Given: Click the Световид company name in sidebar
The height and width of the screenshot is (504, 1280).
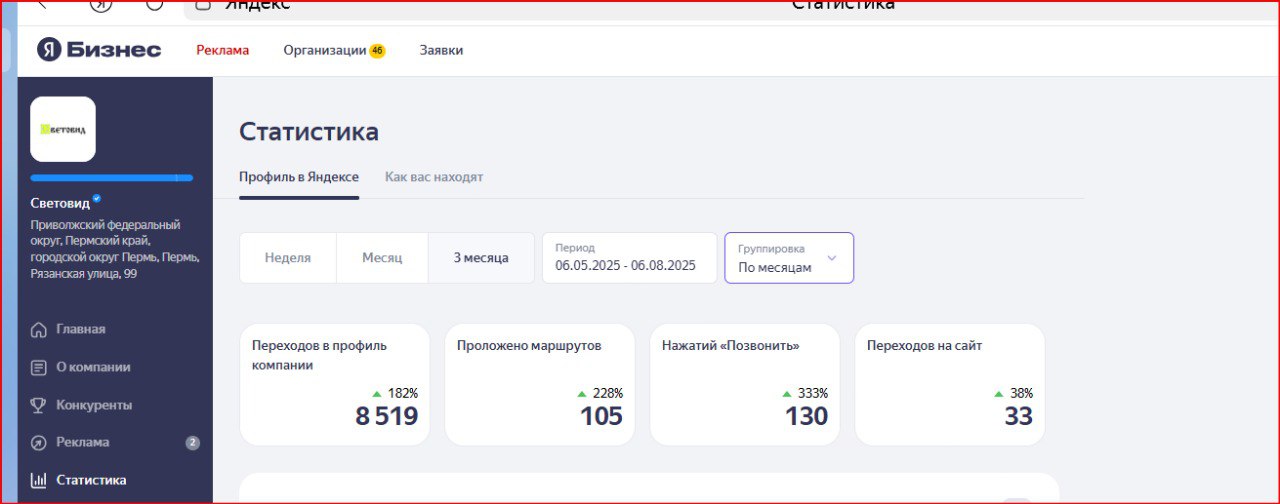Looking at the screenshot, I should [x=59, y=203].
